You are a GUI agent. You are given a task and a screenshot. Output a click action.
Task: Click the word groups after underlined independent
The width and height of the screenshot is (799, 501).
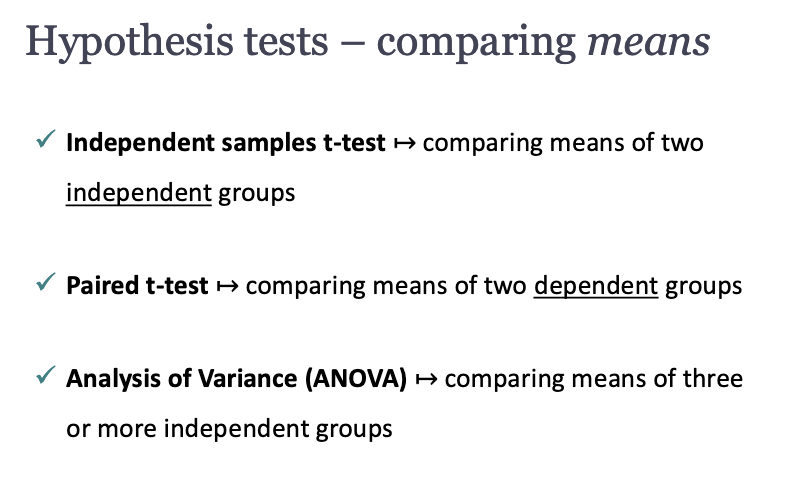pos(257,194)
